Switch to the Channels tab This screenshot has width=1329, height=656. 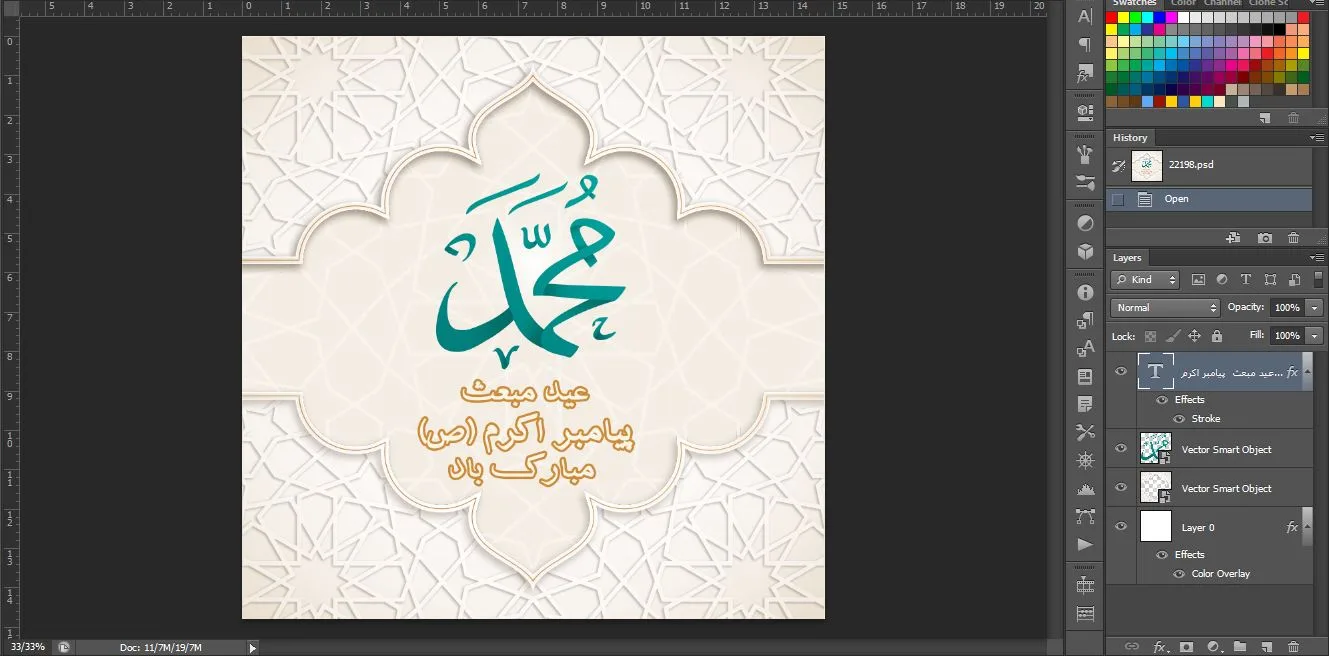click(1222, 3)
